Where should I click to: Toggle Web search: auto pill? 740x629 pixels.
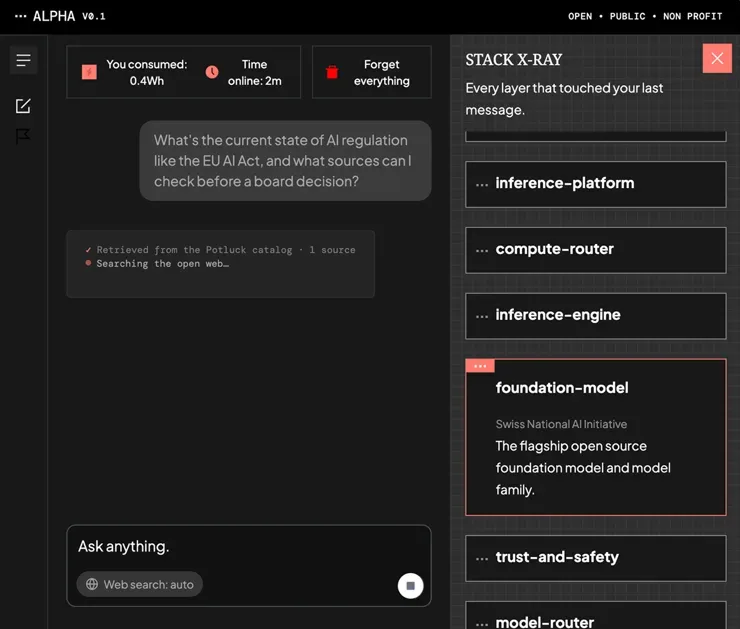tap(140, 584)
